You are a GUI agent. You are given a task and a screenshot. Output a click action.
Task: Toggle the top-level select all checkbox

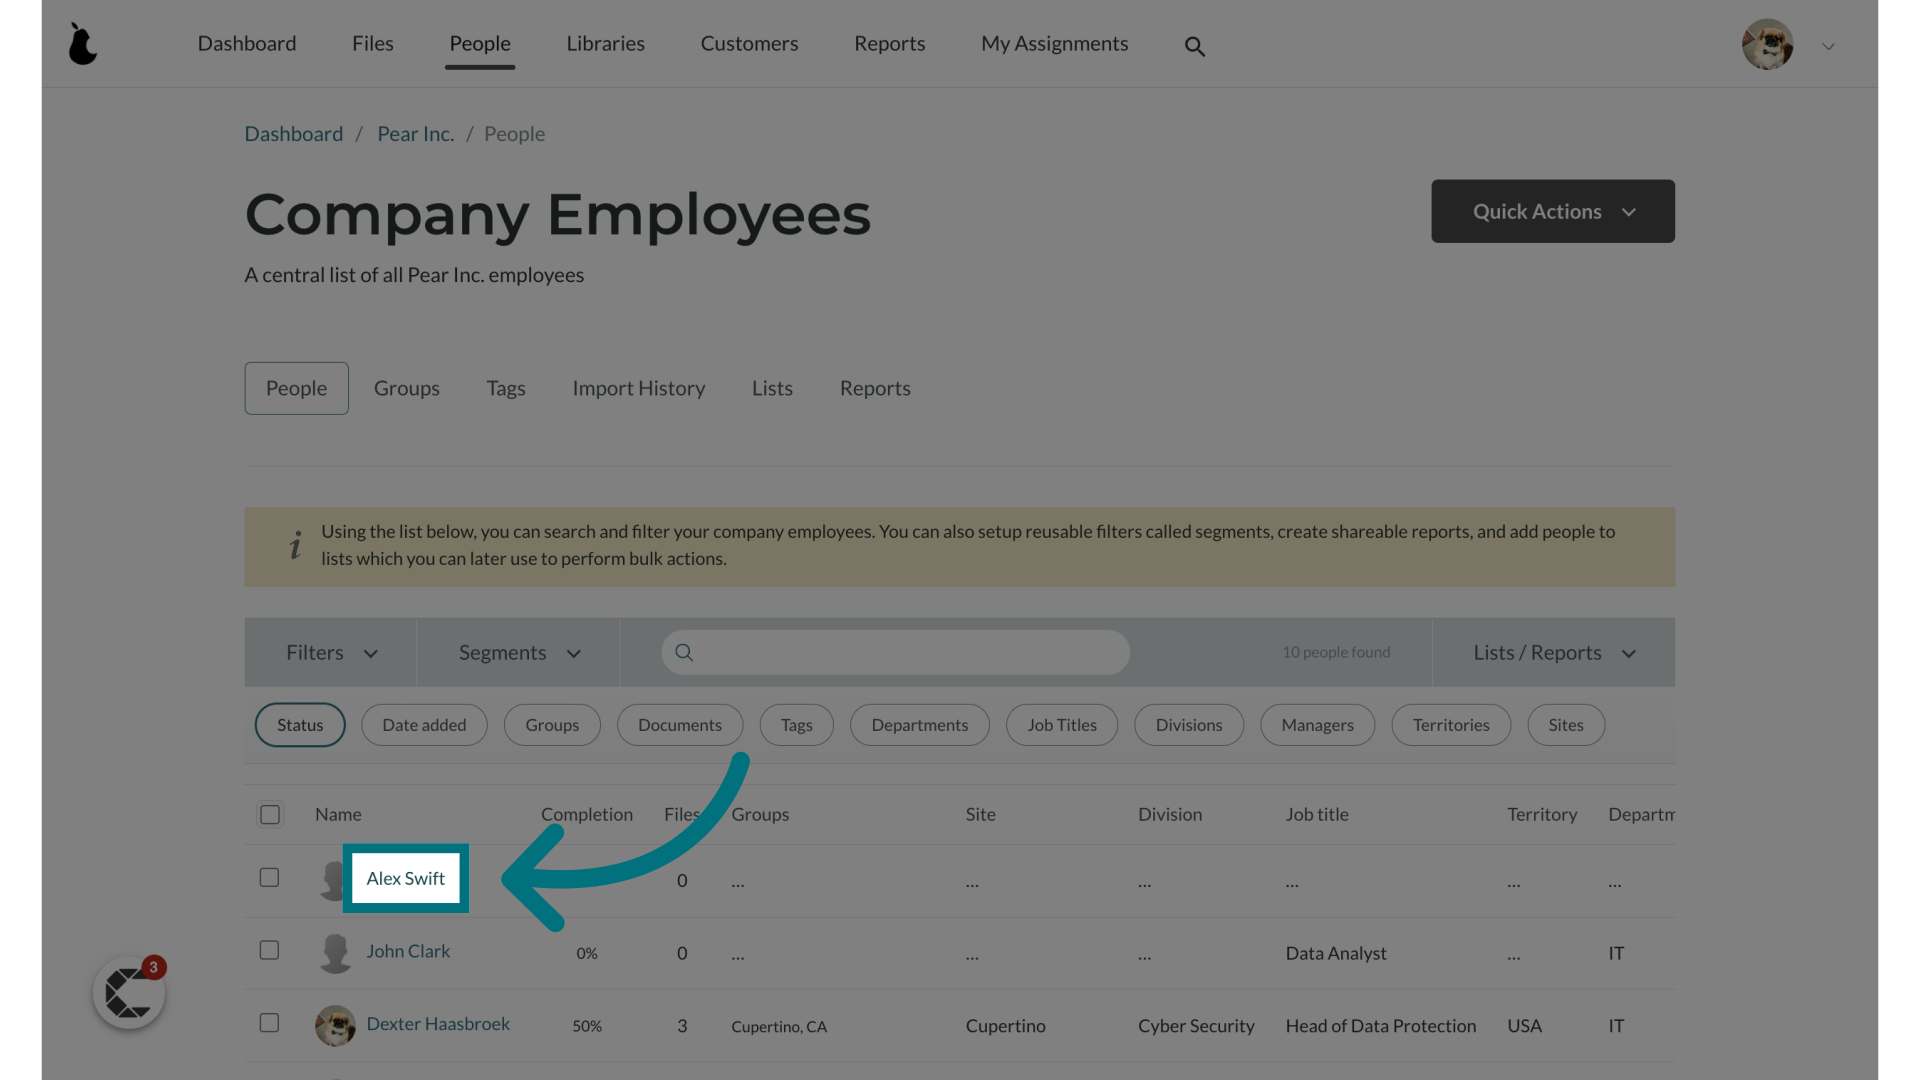(x=270, y=814)
